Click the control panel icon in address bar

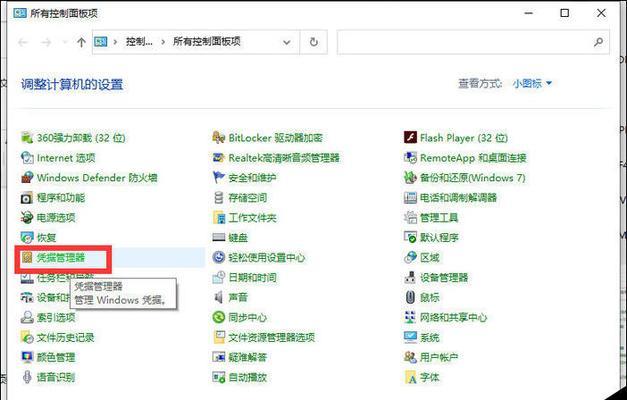101,42
